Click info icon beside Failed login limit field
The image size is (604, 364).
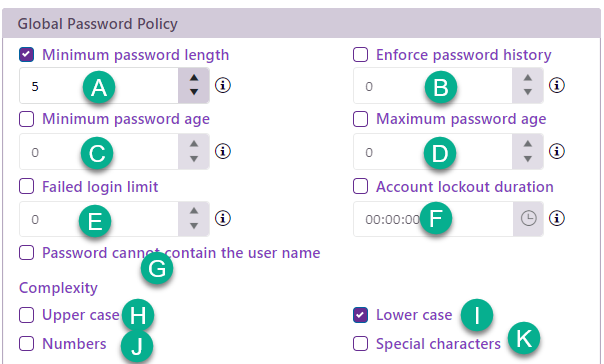(223, 218)
